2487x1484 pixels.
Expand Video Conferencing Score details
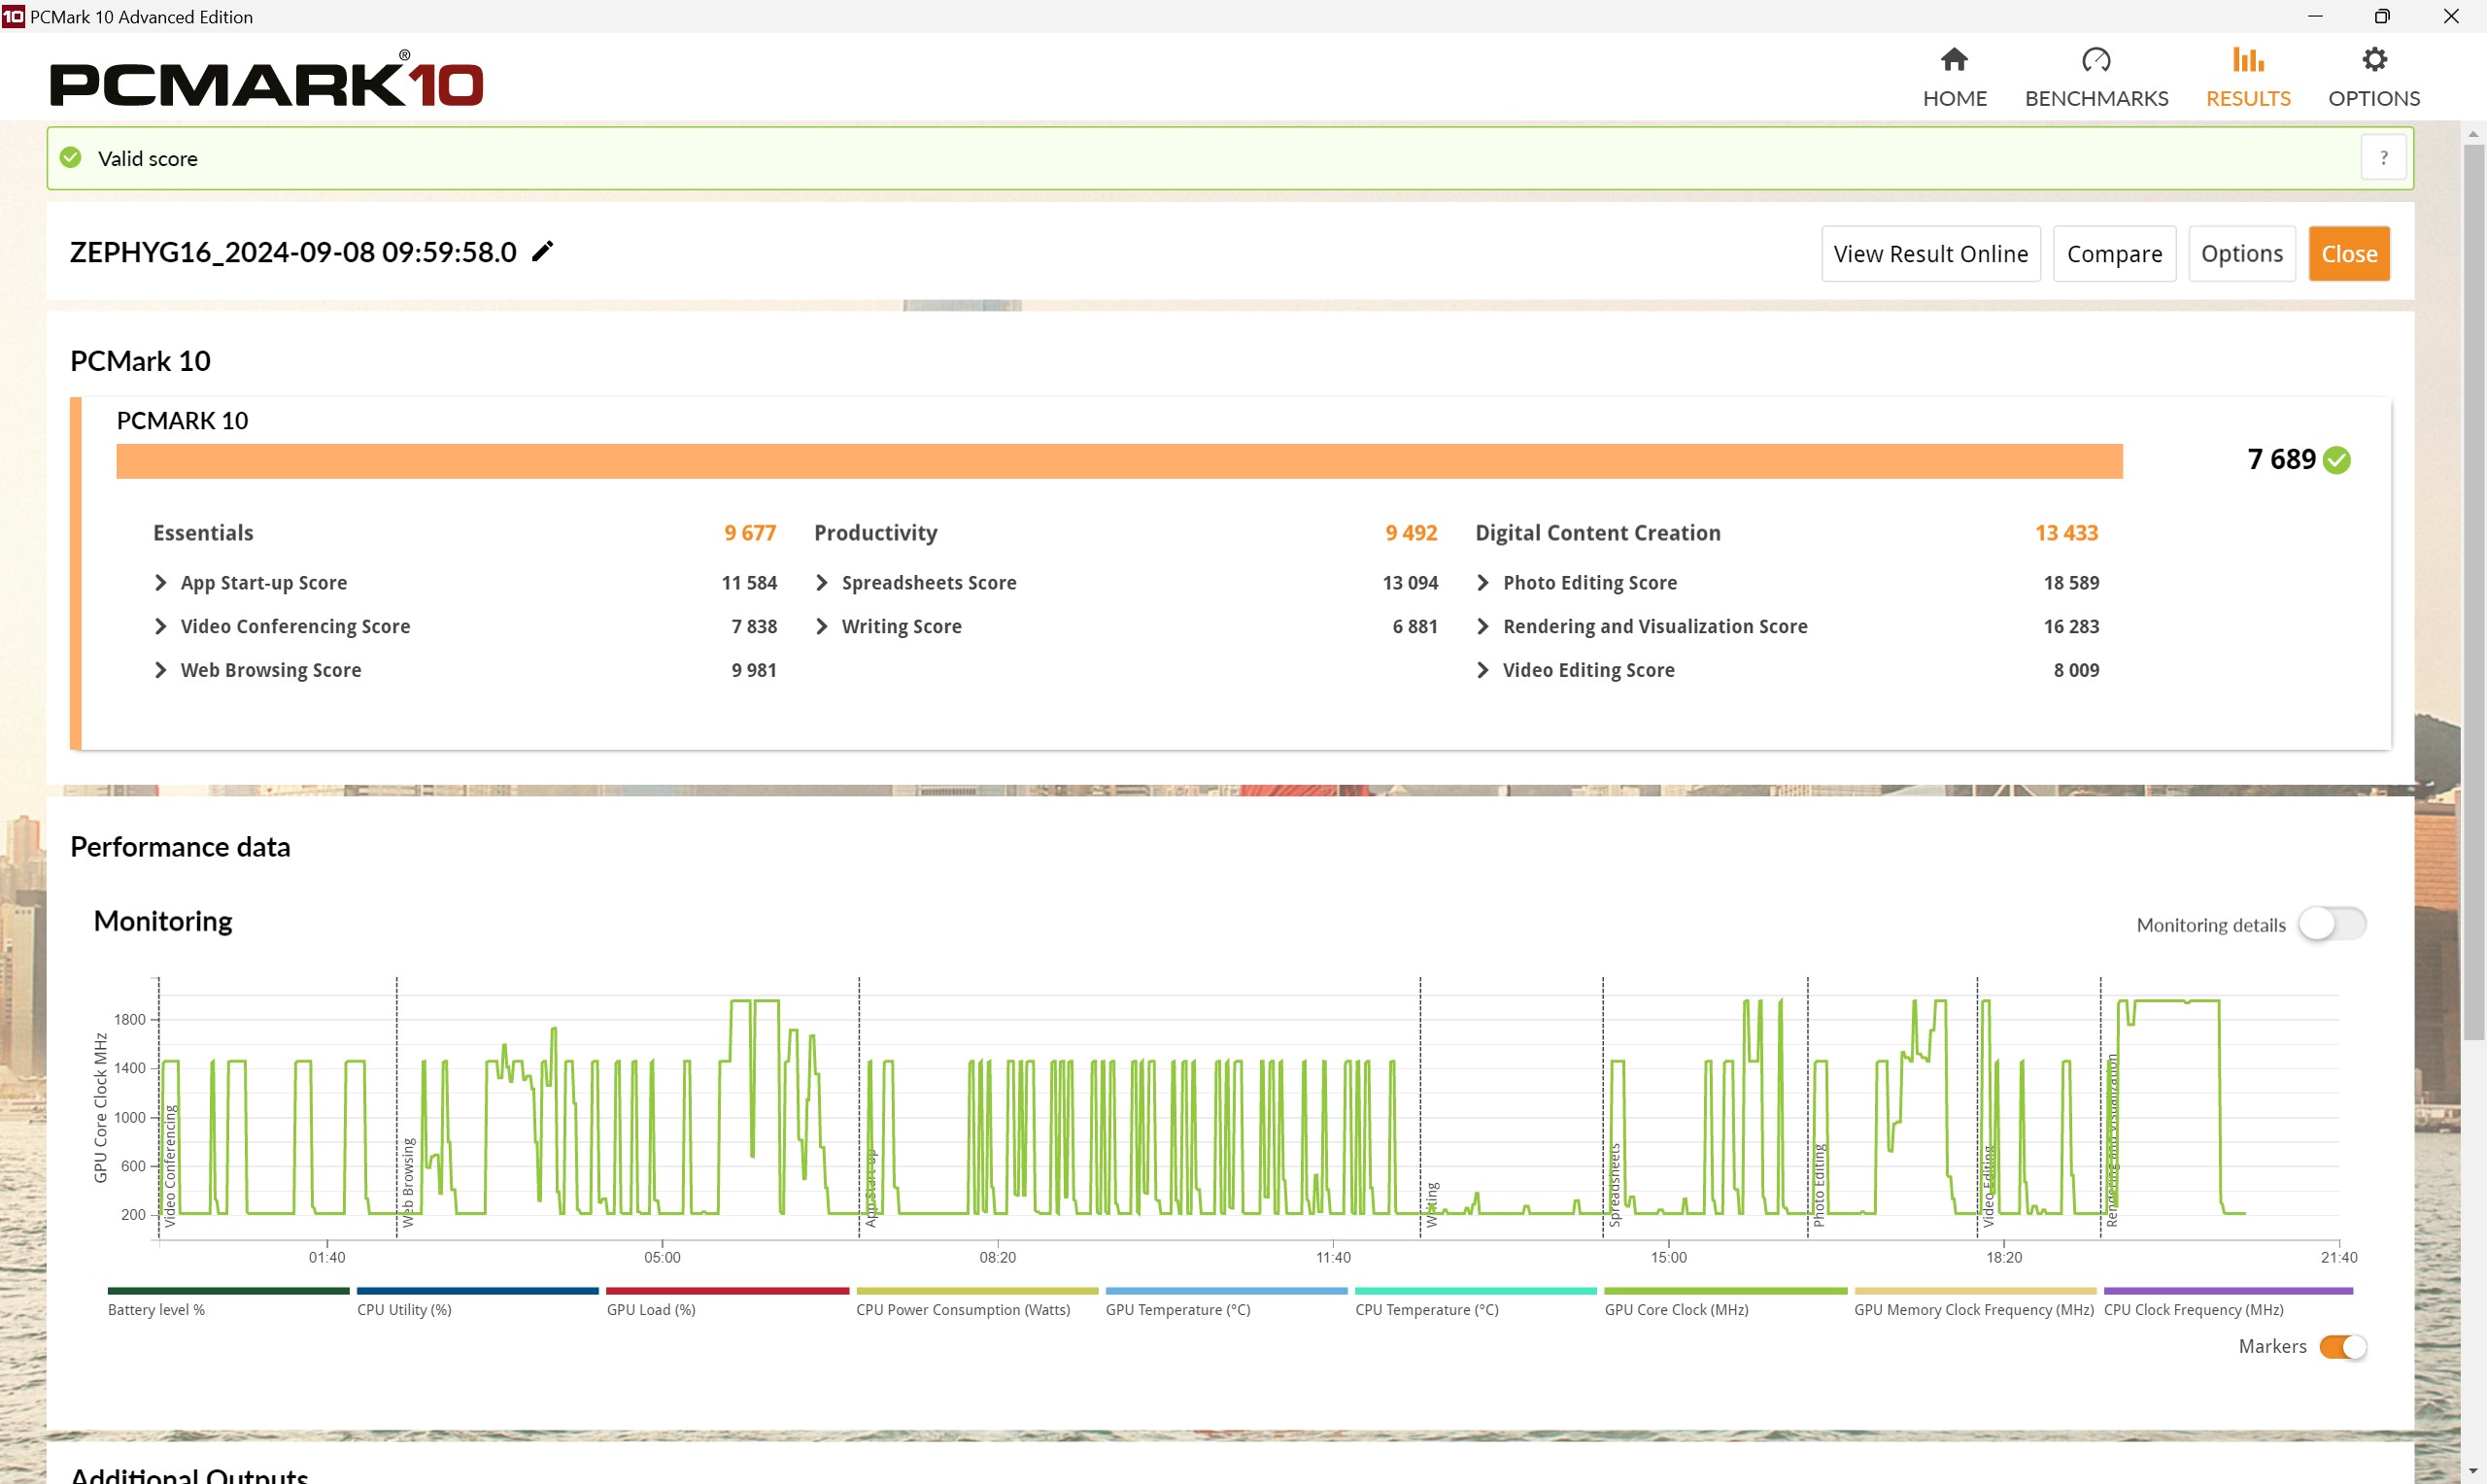160,627
